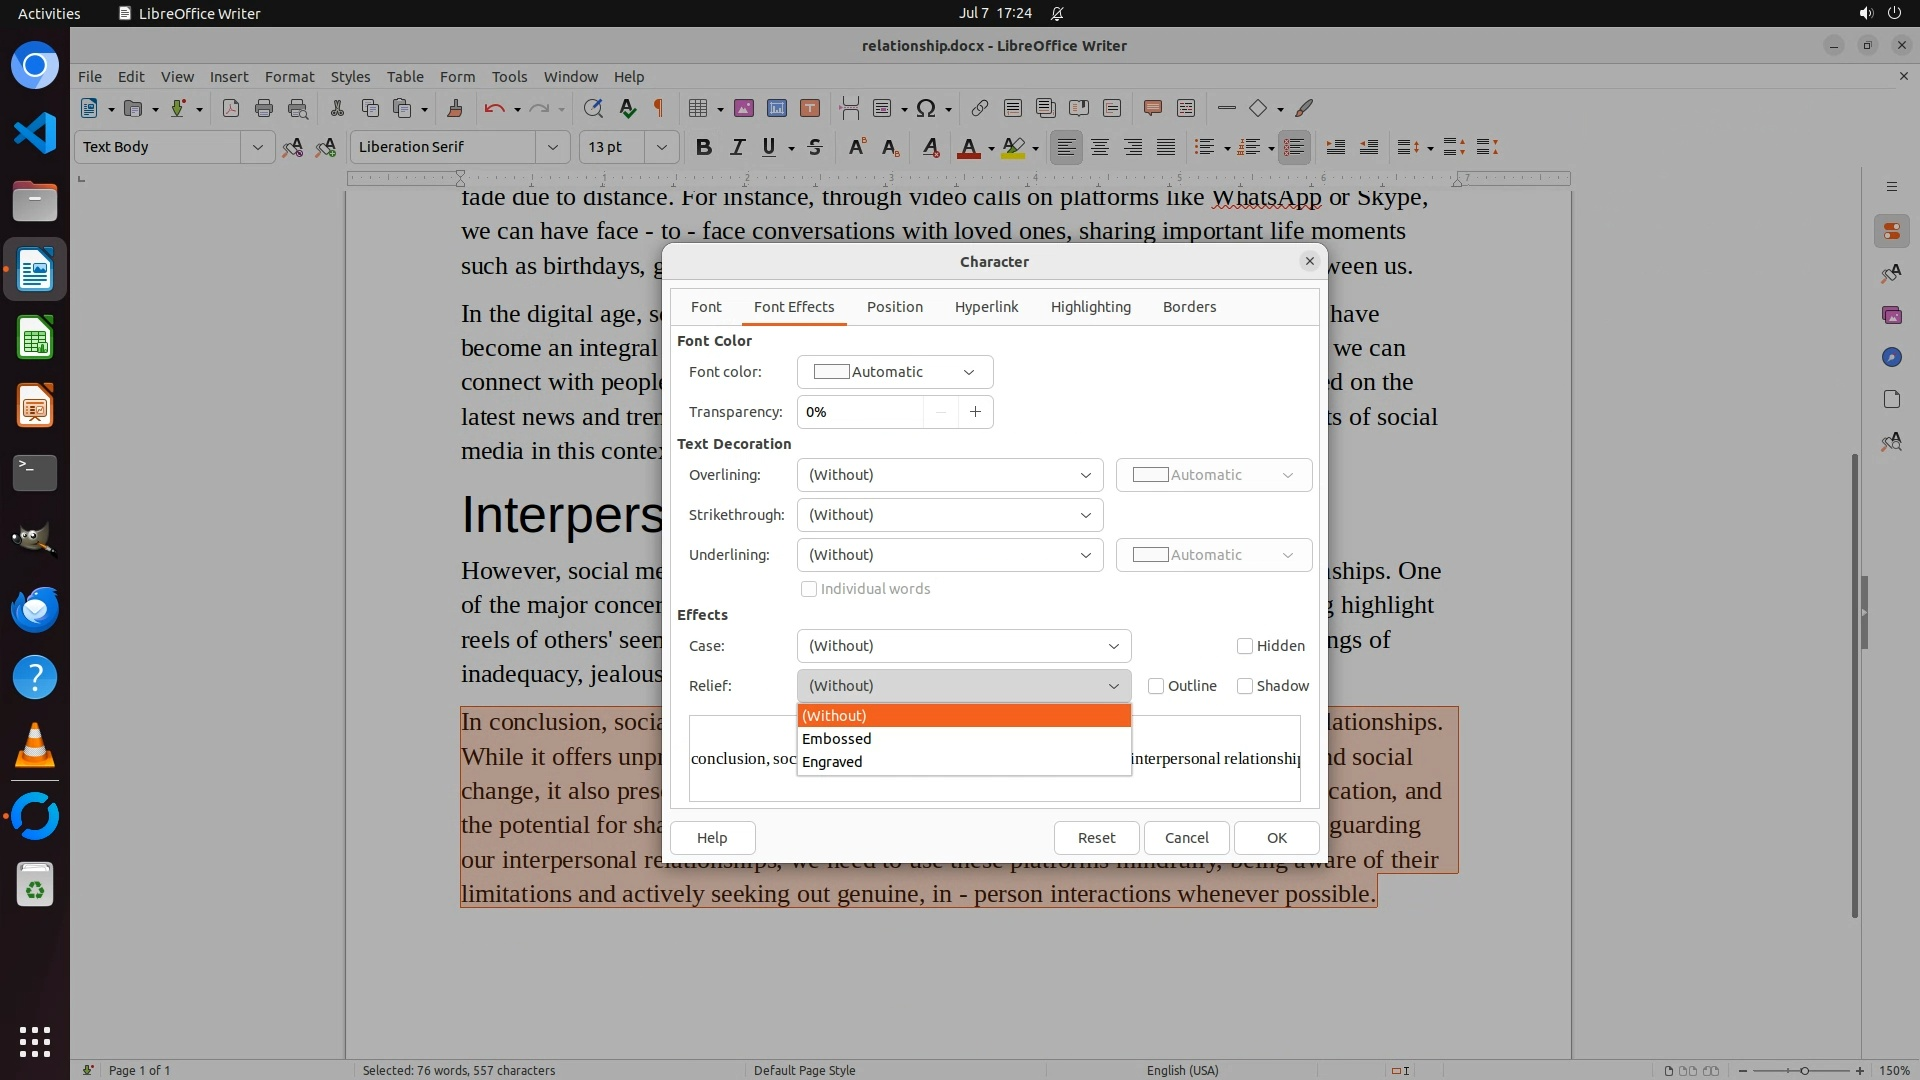The image size is (1920, 1080).
Task: Open the Case dropdown
Action: pos(963,646)
